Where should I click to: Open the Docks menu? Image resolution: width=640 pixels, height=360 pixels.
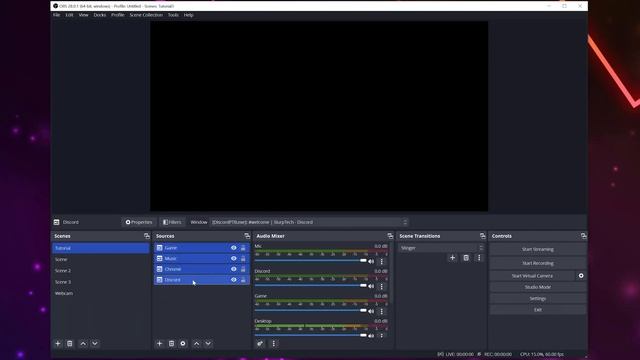click(x=100, y=15)
